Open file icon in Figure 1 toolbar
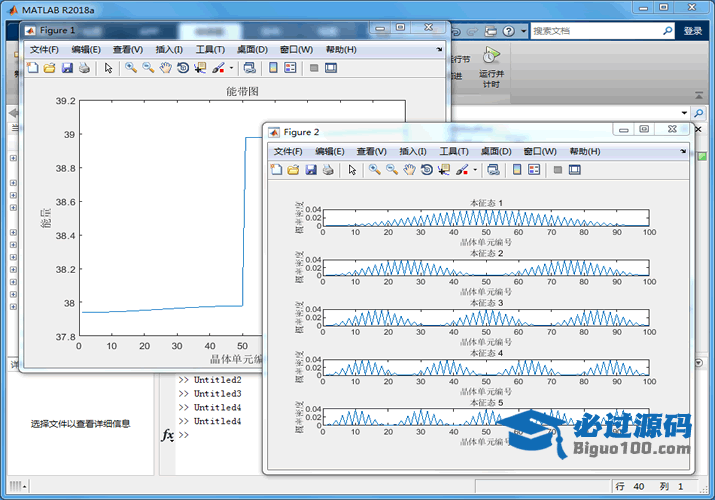The width and height of the screenshot is (715, 500). 49,68
